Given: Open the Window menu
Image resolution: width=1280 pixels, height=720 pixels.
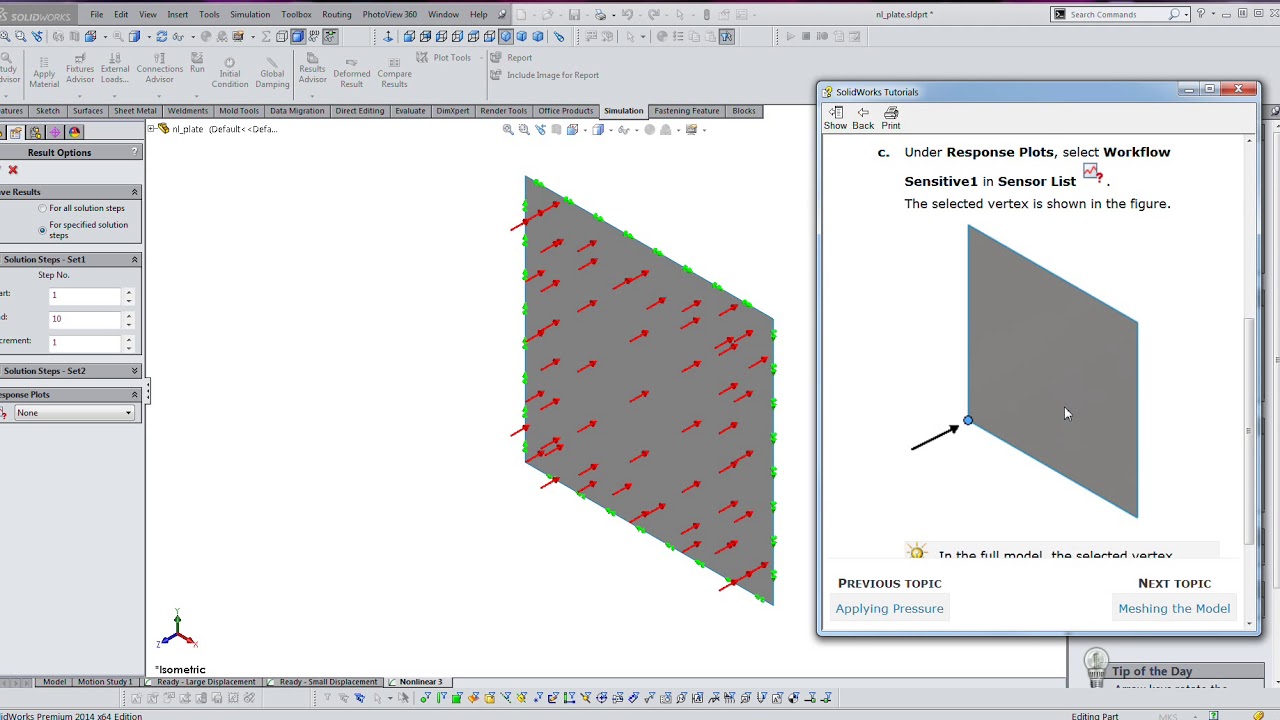Looking at the screenshot, I should click(443, 15).
